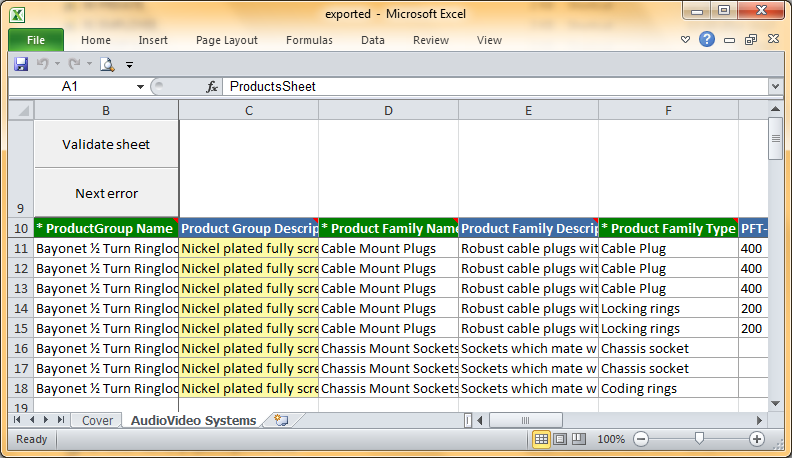Viewport: 793px width, 458px height.
Task: Switch to Normal view in status bar
Action: pyautogui.click(x=541, y=439)
